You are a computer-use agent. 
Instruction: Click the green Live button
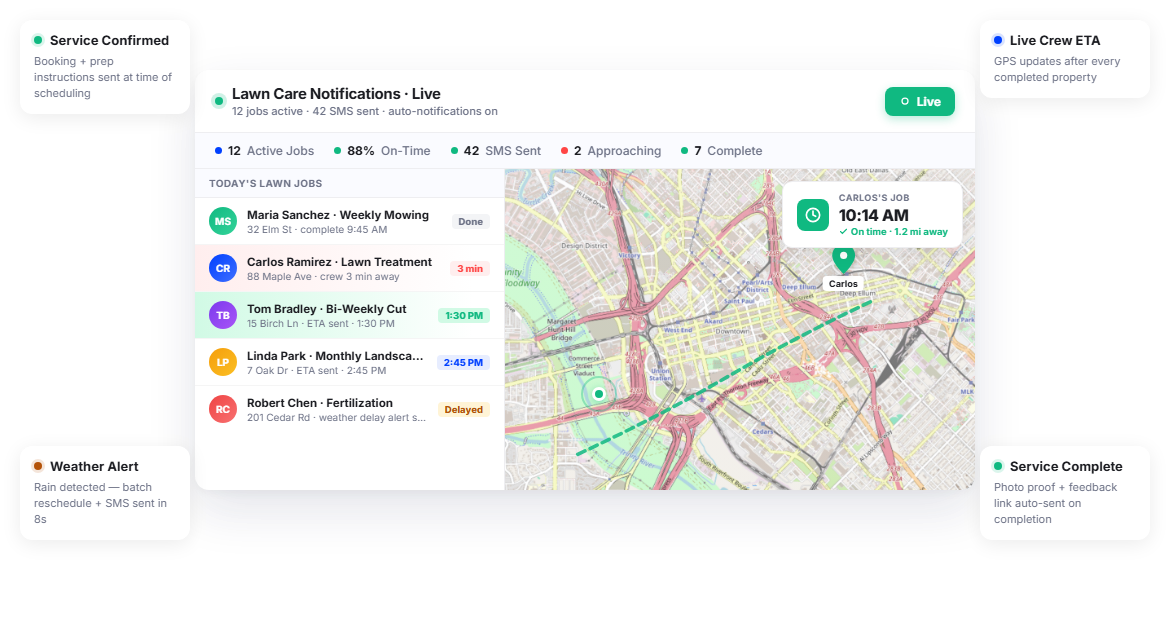point(919,101)
